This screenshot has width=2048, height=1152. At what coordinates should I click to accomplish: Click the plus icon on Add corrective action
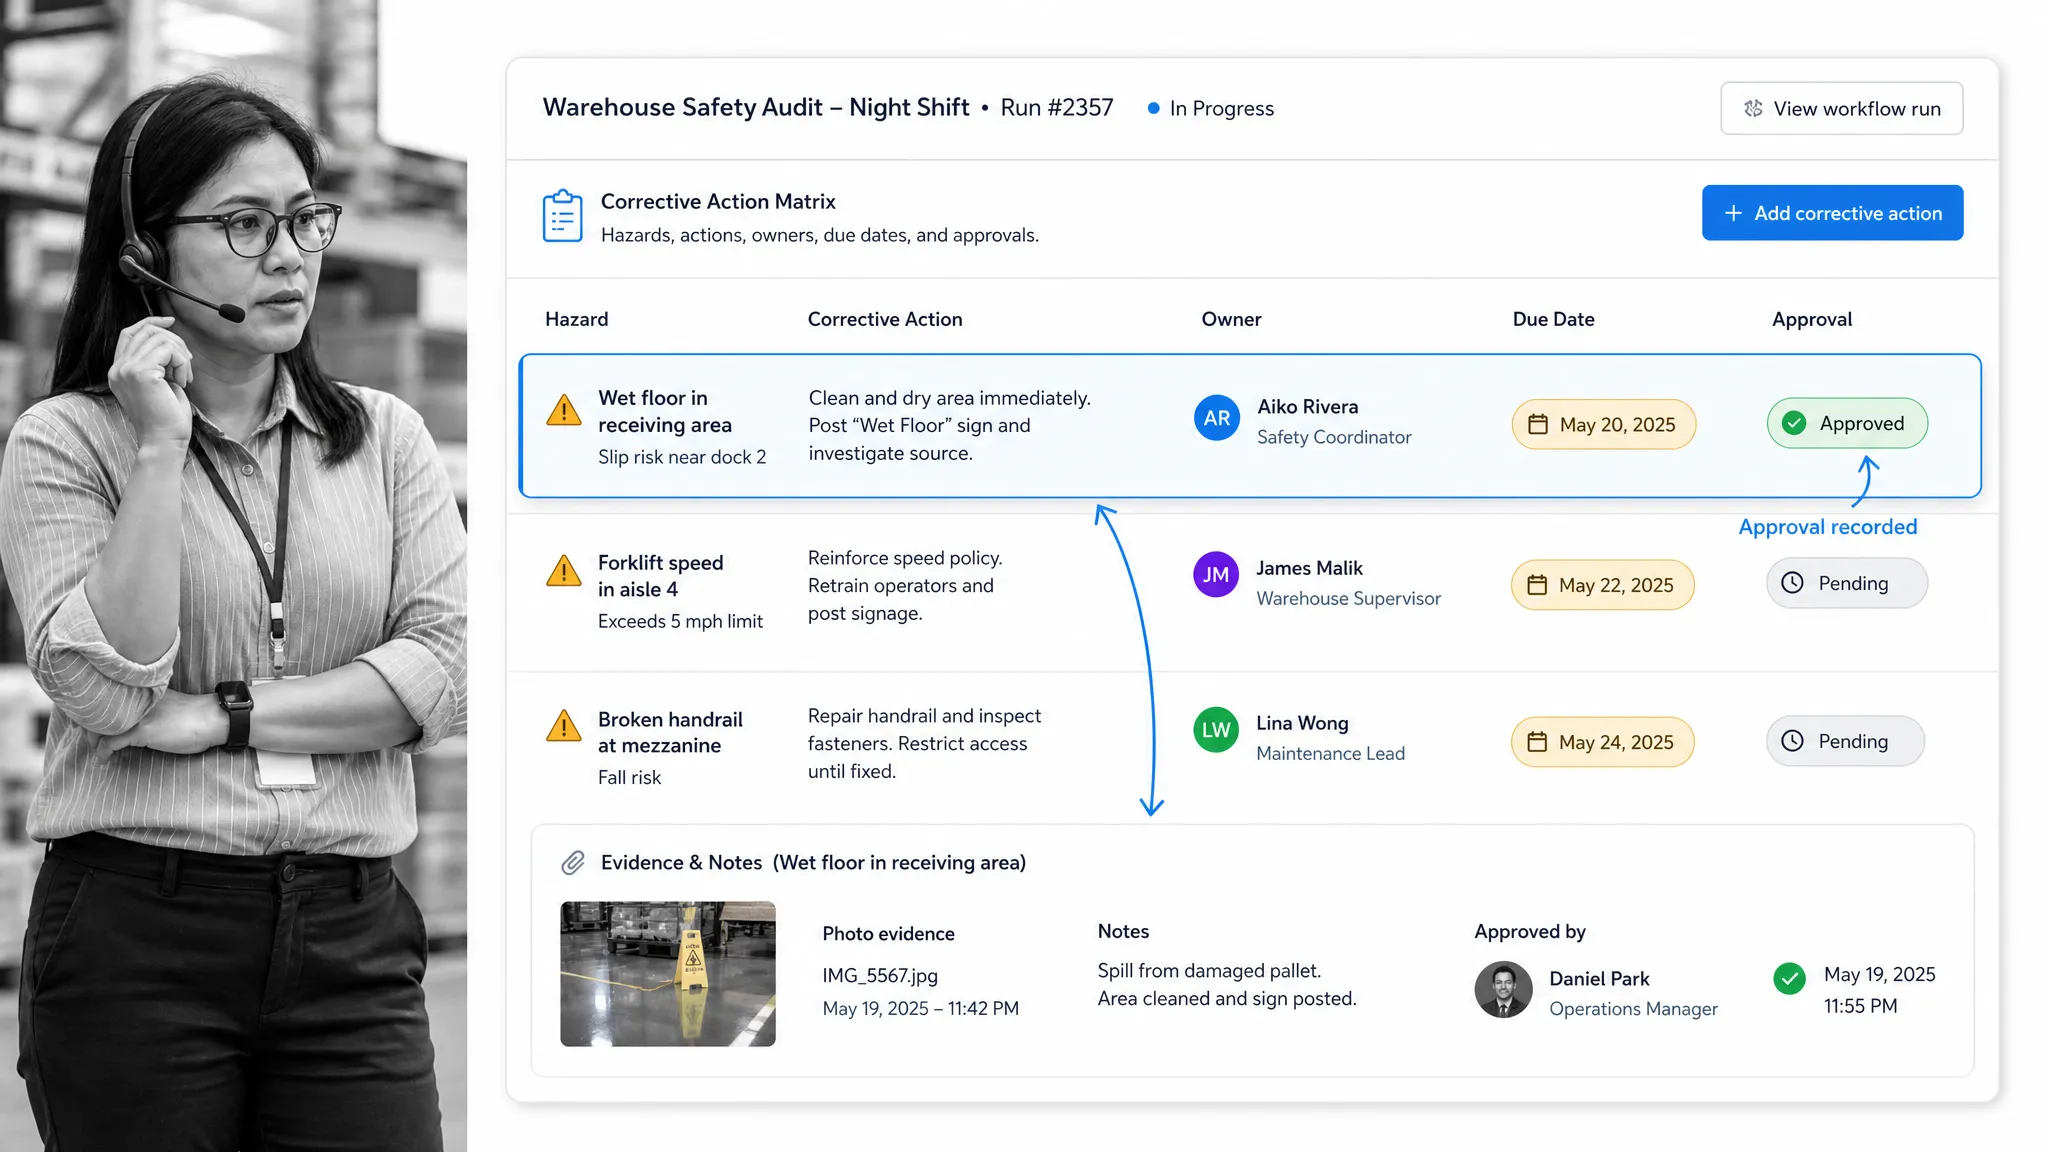click(x=1733, y=213)
